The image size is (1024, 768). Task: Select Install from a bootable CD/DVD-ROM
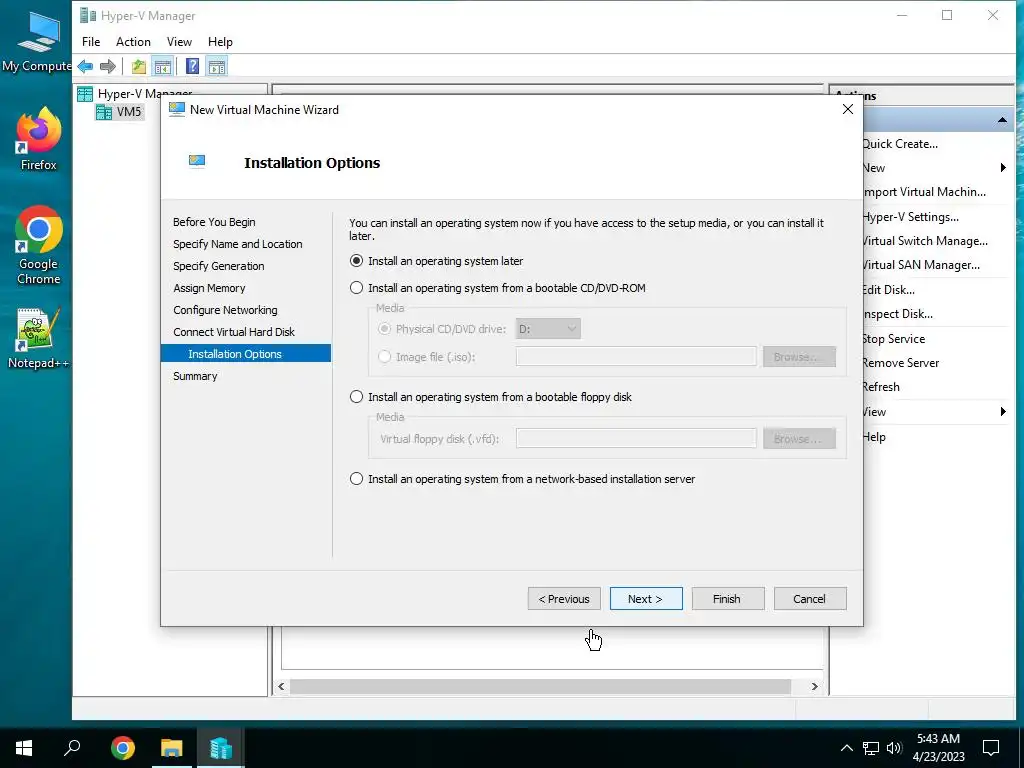tap(356, 288)
